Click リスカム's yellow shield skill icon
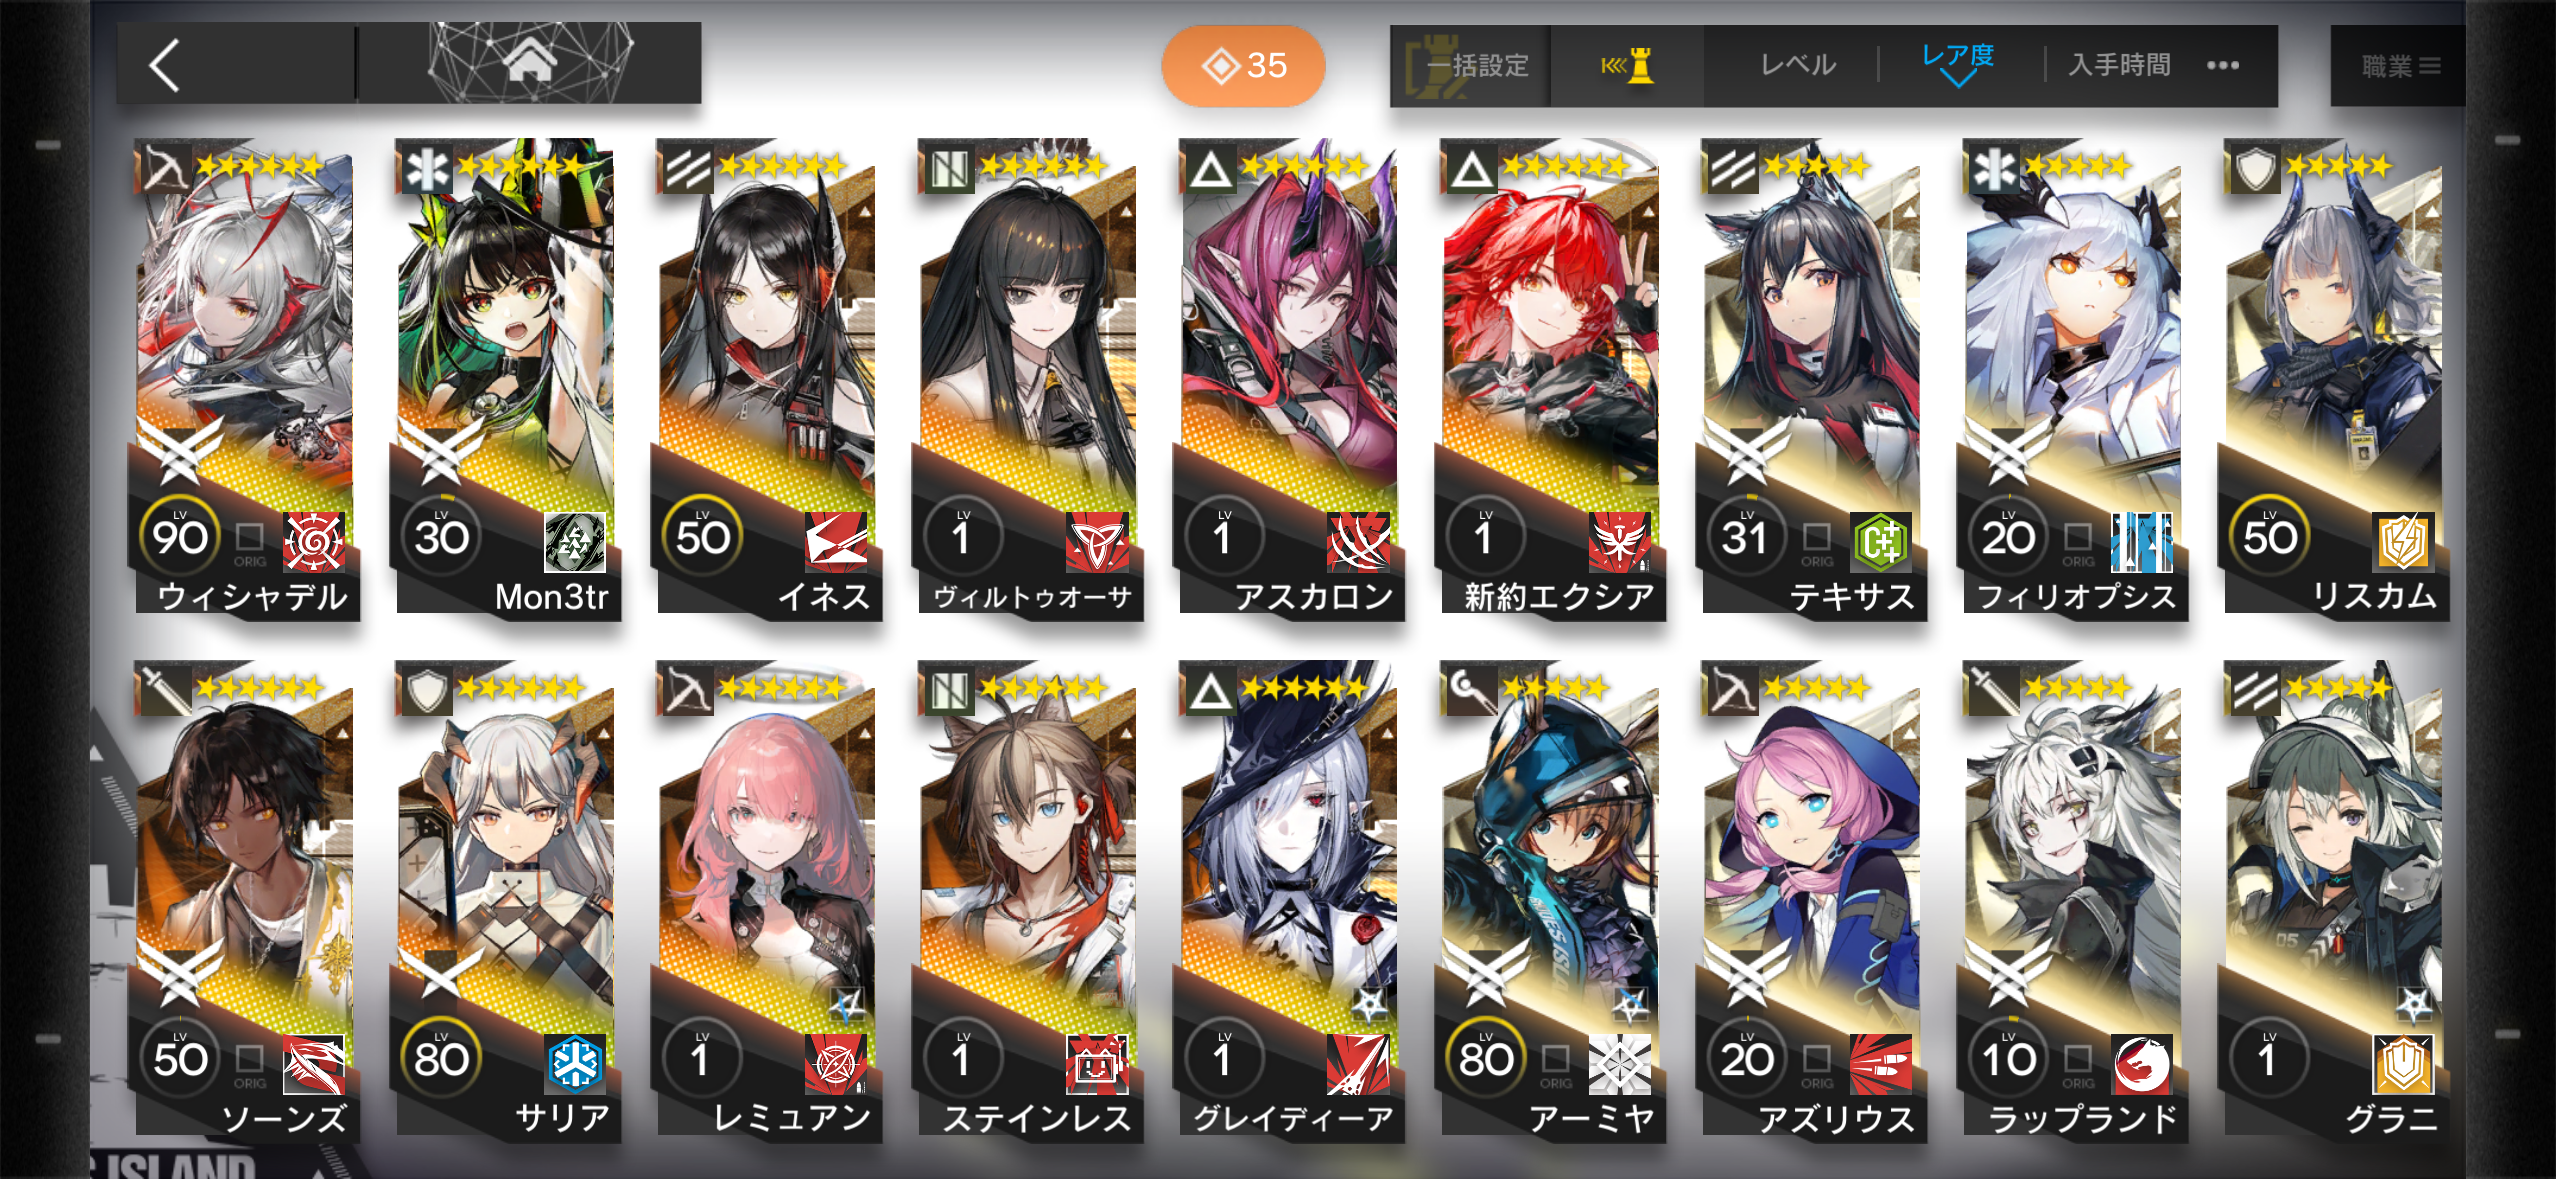 point(2403,542)
